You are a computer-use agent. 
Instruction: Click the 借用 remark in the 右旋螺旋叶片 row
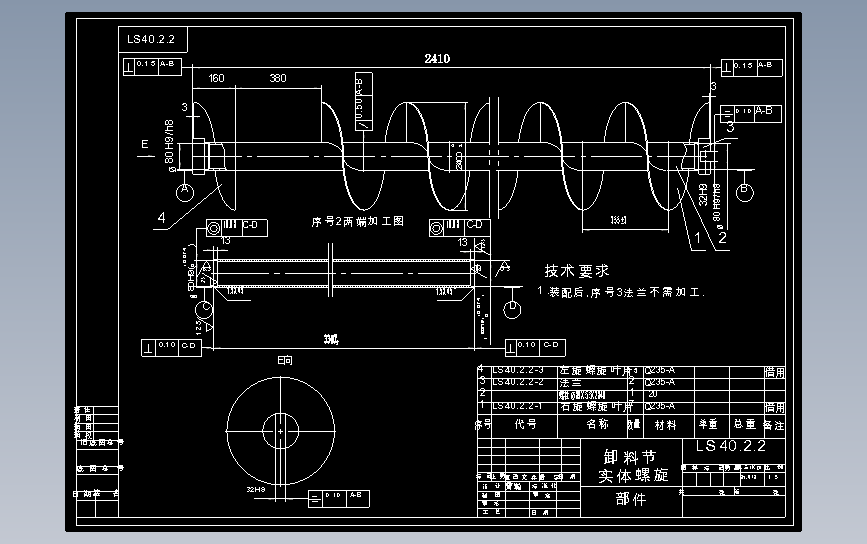coord(775,407)
